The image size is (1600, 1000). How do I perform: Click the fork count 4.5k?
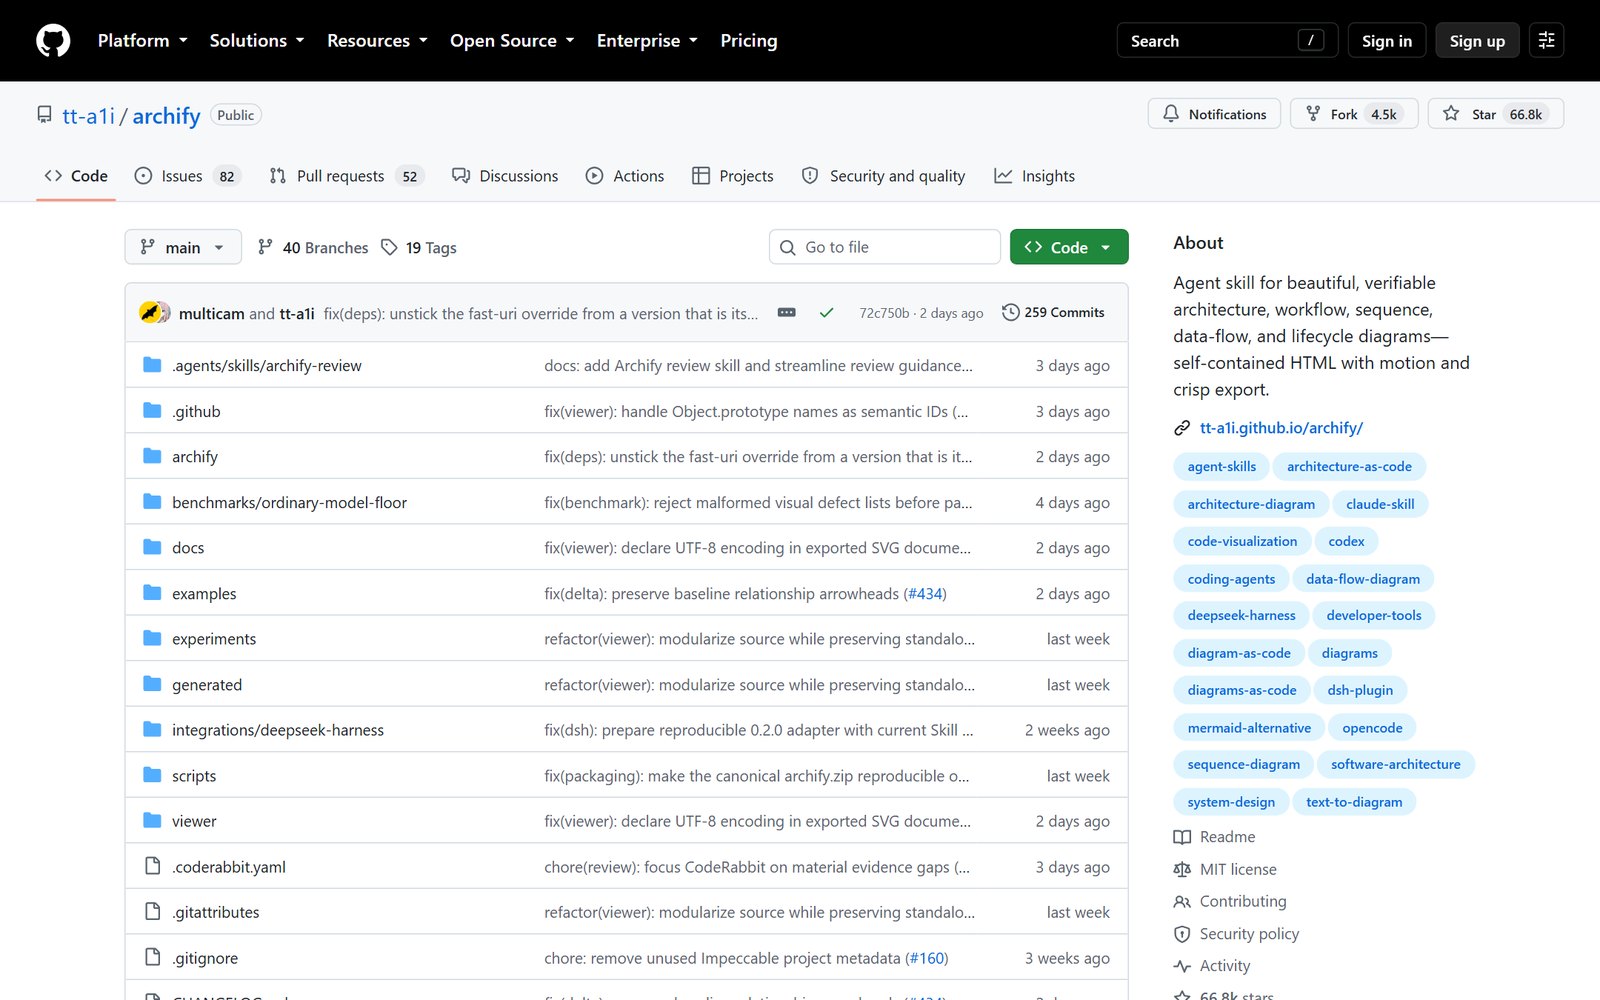(1384, 114)
